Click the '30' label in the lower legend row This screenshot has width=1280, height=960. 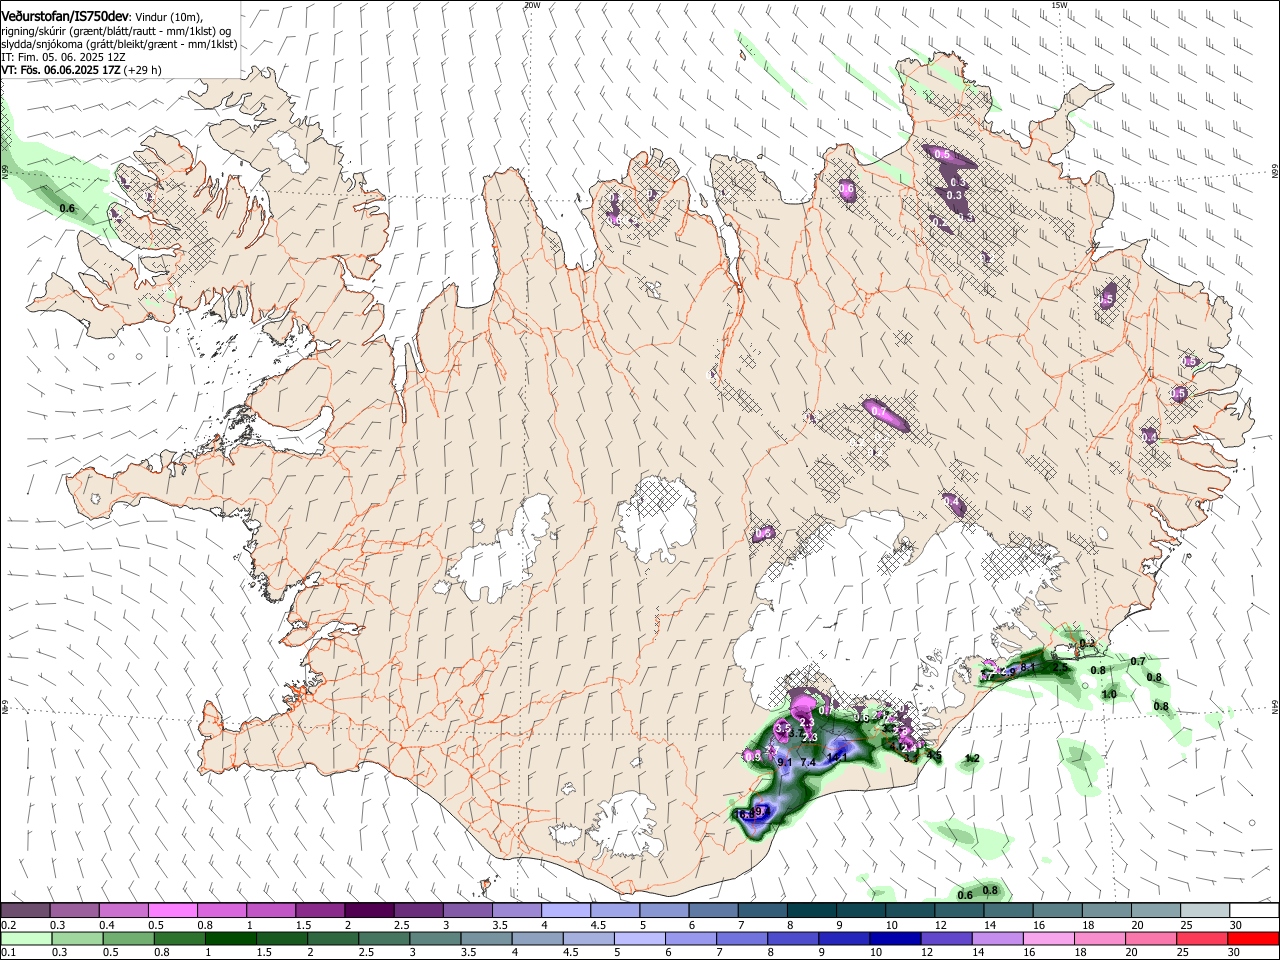1233,953
